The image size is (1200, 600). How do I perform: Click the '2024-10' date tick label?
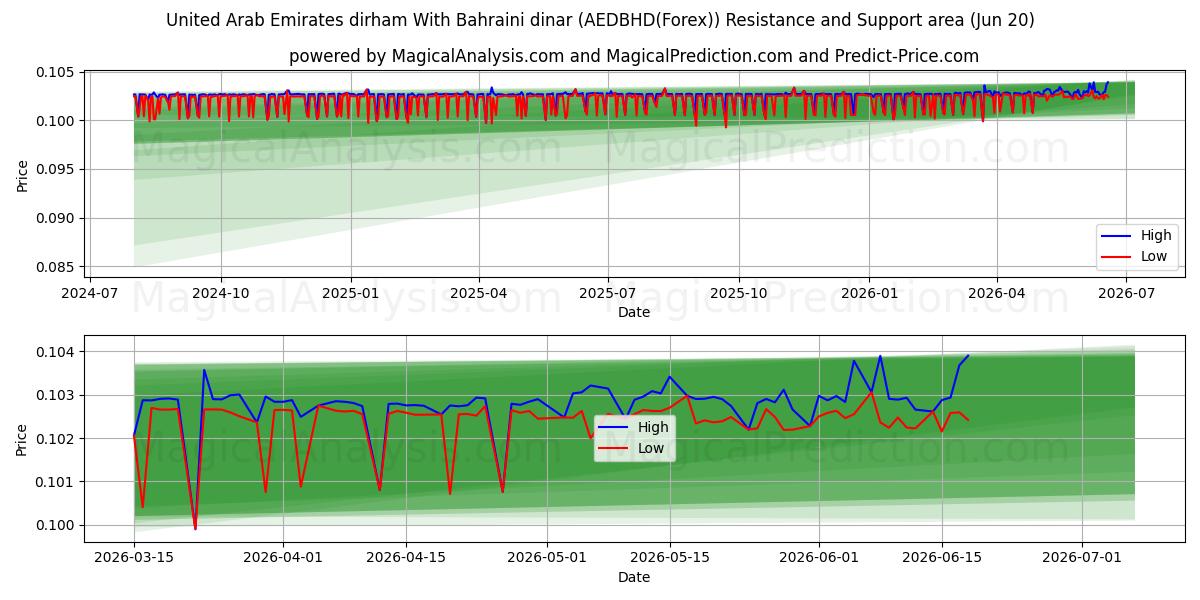pyautogui.click(x=220, y=294)
